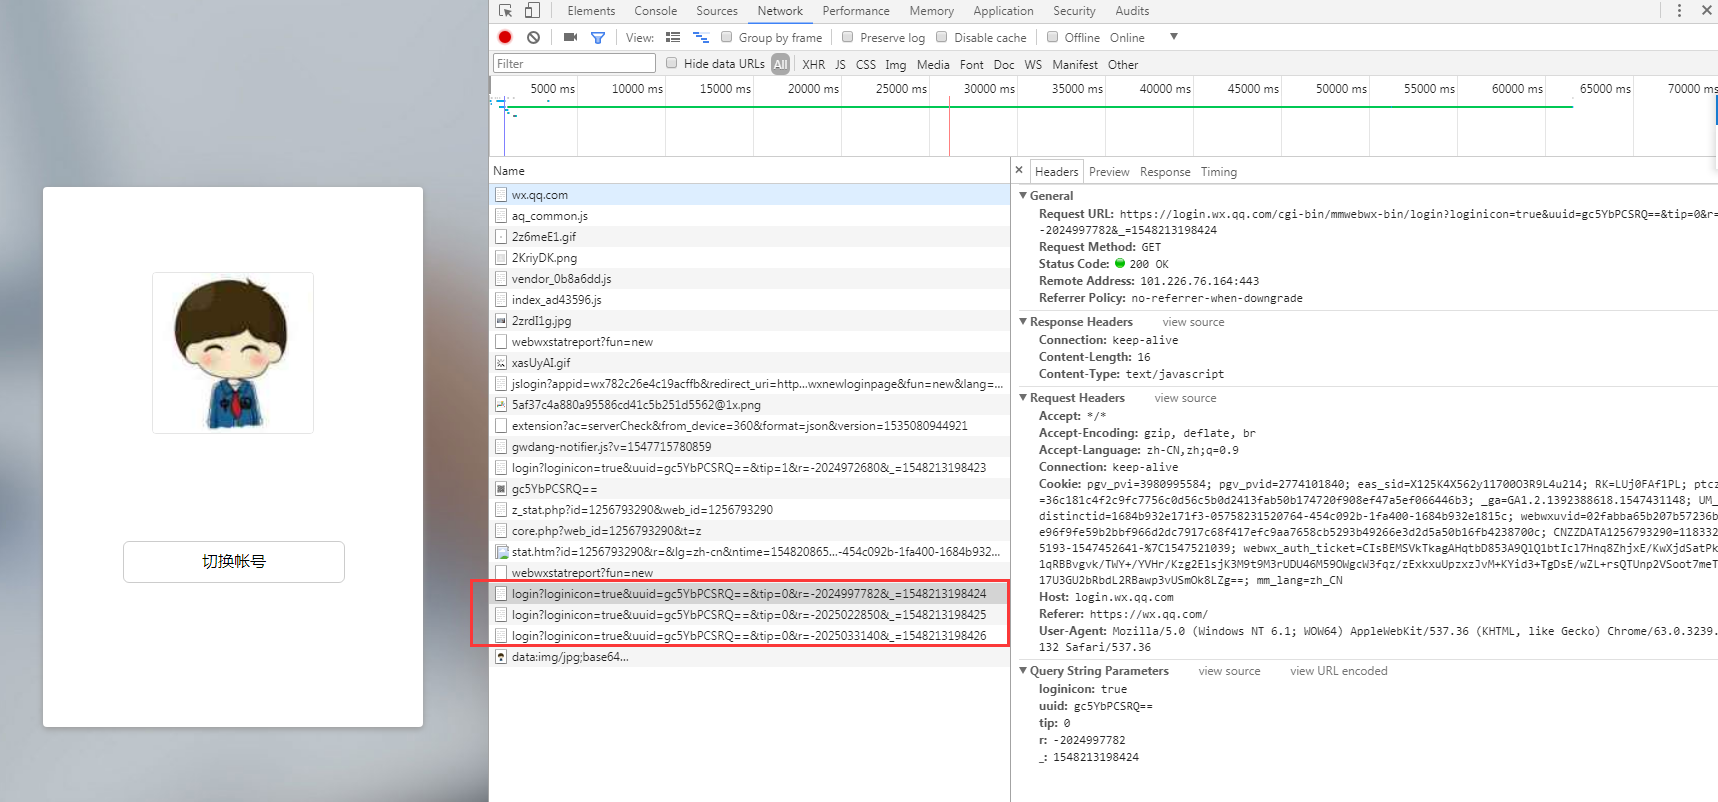Open the Memory tab
Viewport: 1718px width, 802px height.
[x=931, y=11]
